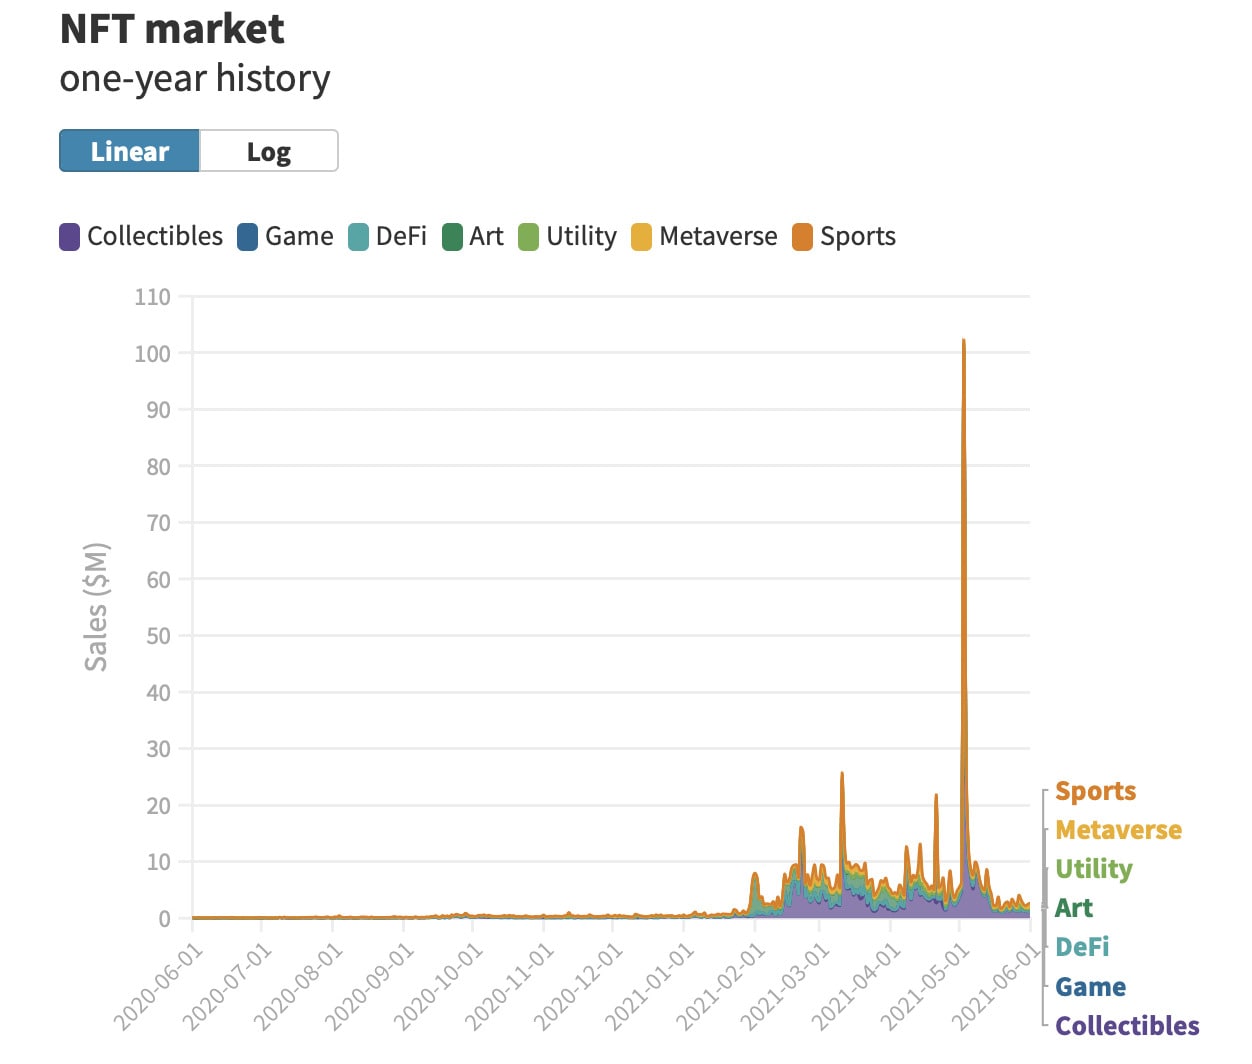Toggle Collectibles series via top legend label
1252x1064 pixels.
(155, 237)
